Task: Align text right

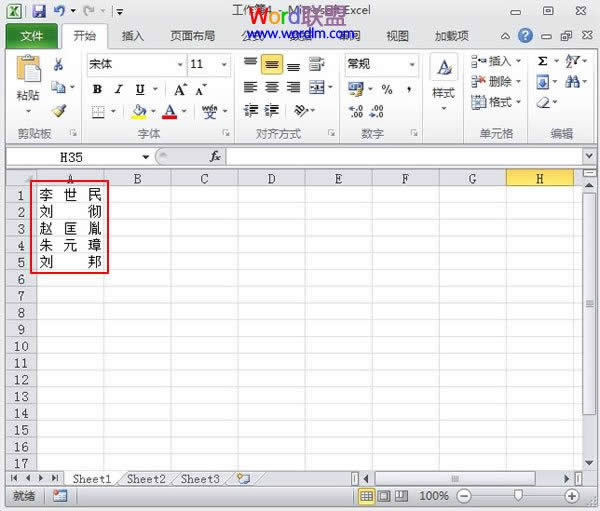Action: 293,88
